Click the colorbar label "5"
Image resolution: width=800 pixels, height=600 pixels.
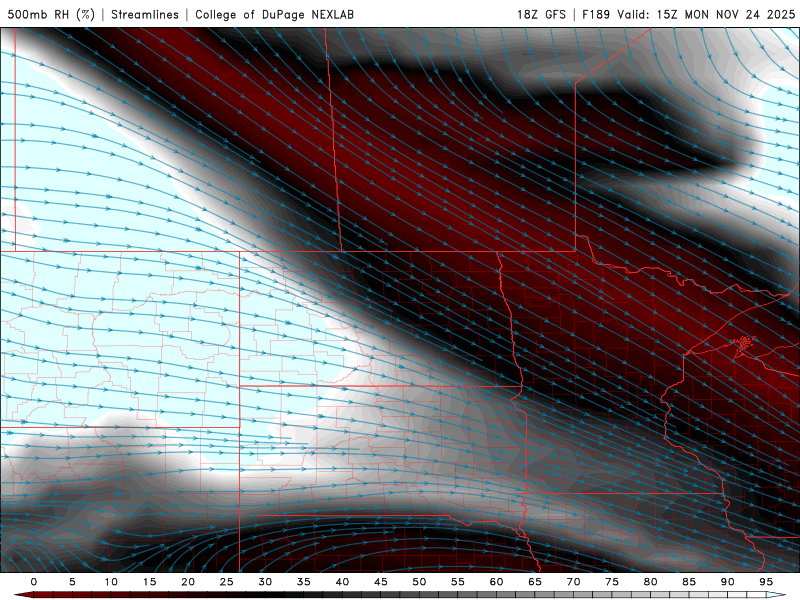coord(72,582)
